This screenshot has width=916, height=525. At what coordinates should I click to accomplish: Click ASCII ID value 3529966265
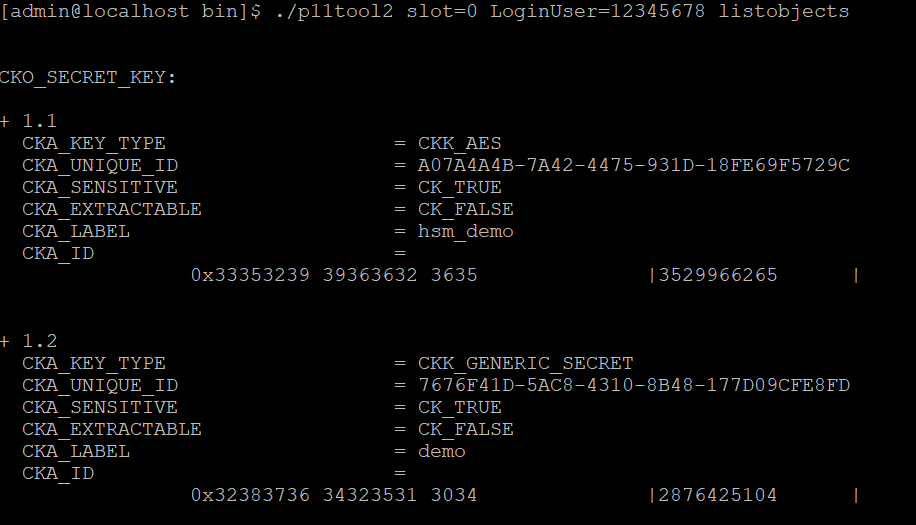point(718,275)
